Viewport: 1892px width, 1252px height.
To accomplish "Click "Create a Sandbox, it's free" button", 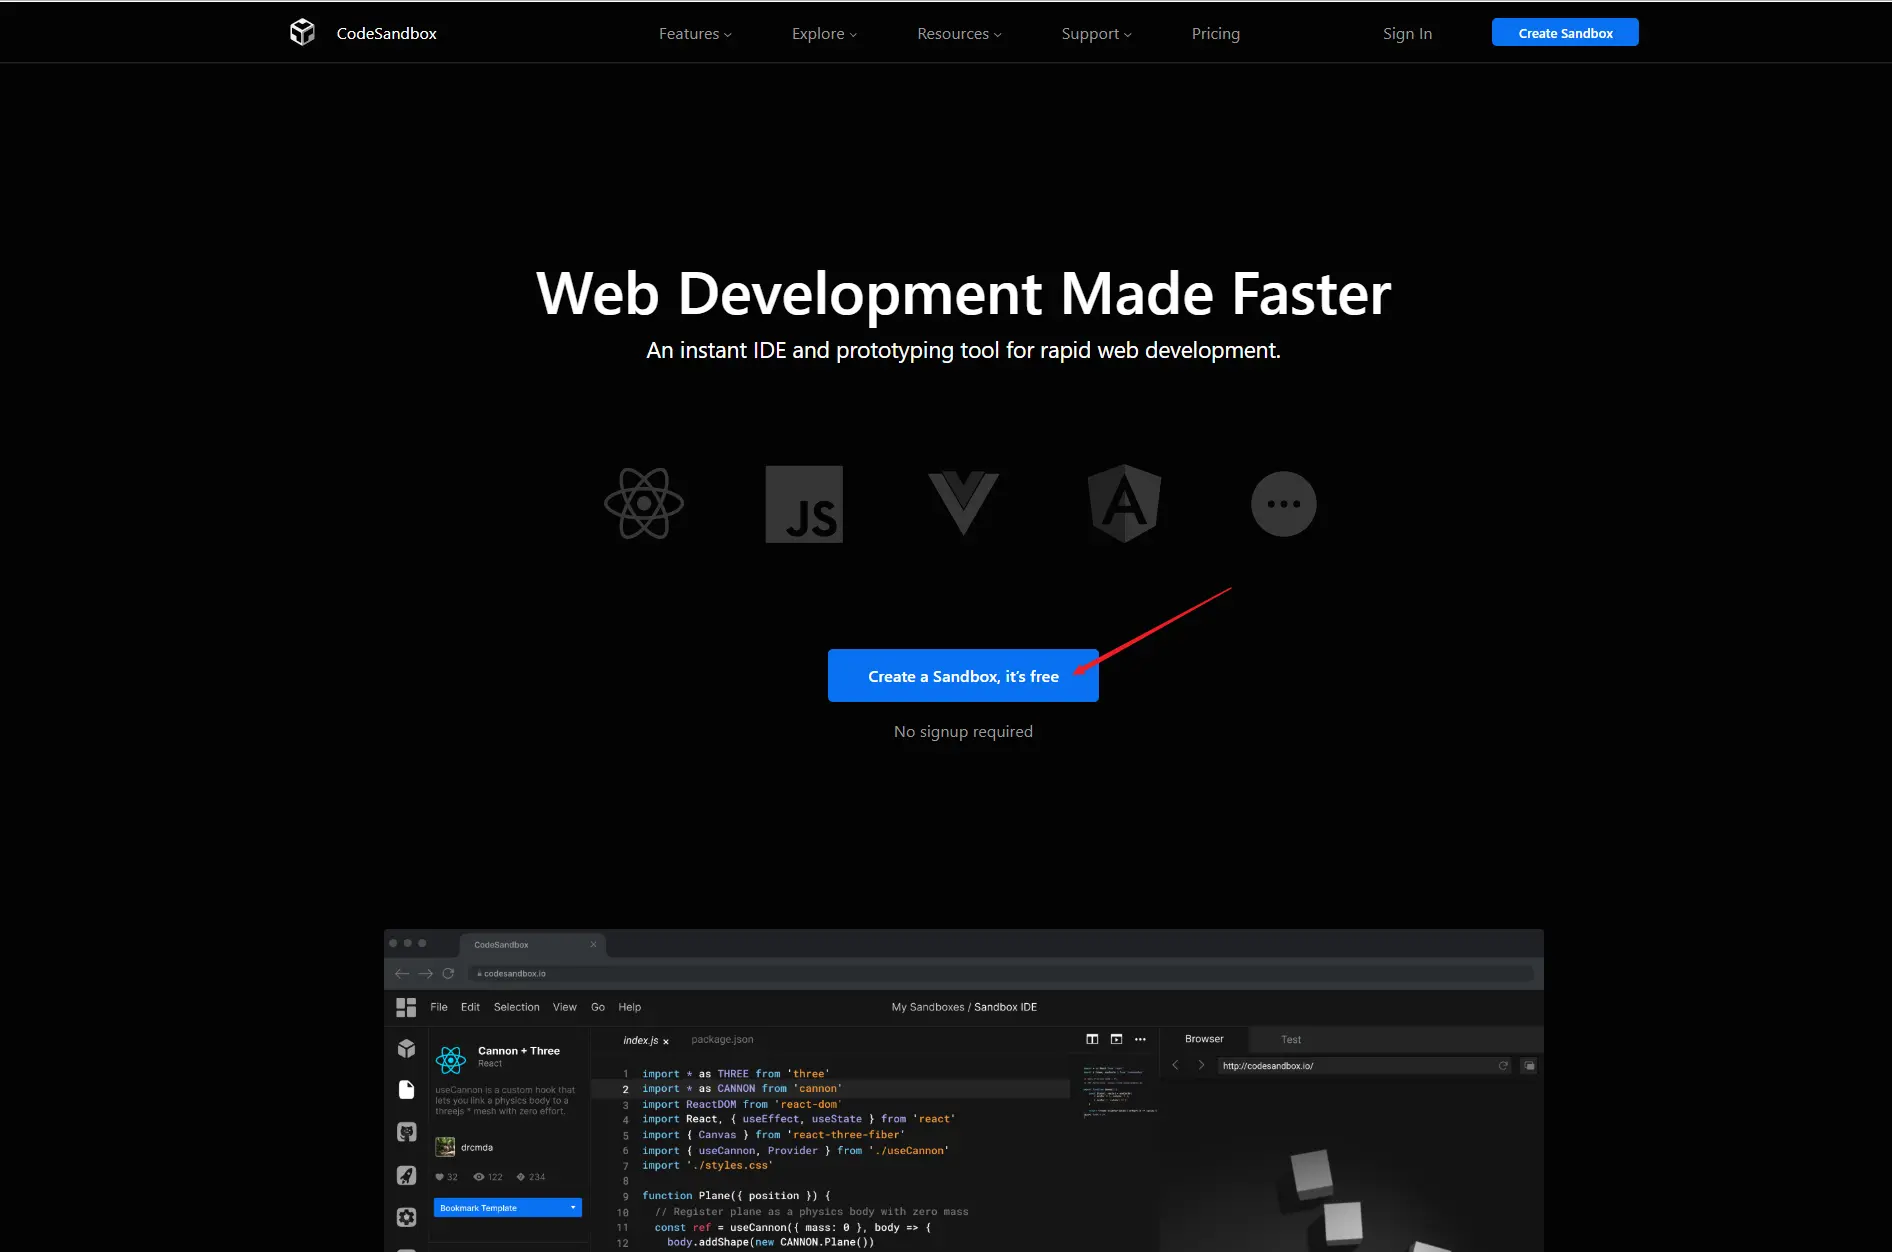I will [x=963, y=676].
